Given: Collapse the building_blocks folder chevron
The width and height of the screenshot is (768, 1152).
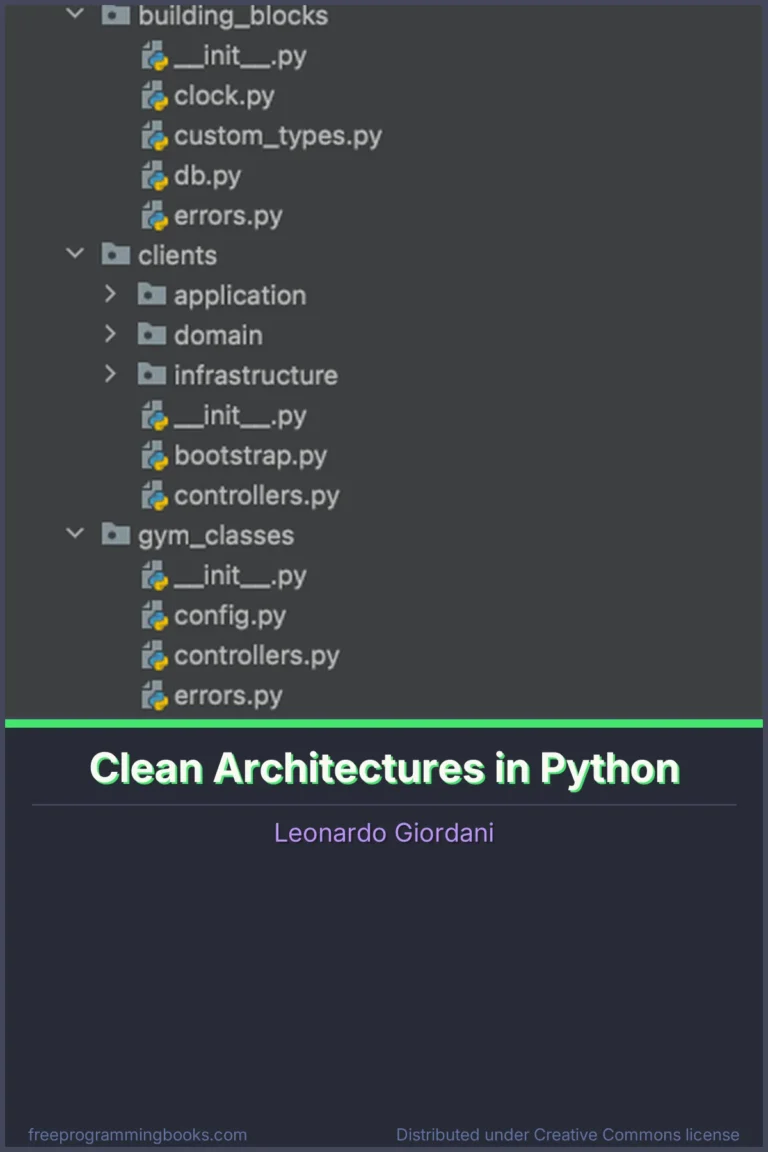Looking at the screenshot, I should pyautogui.click(x=75, y=12).
